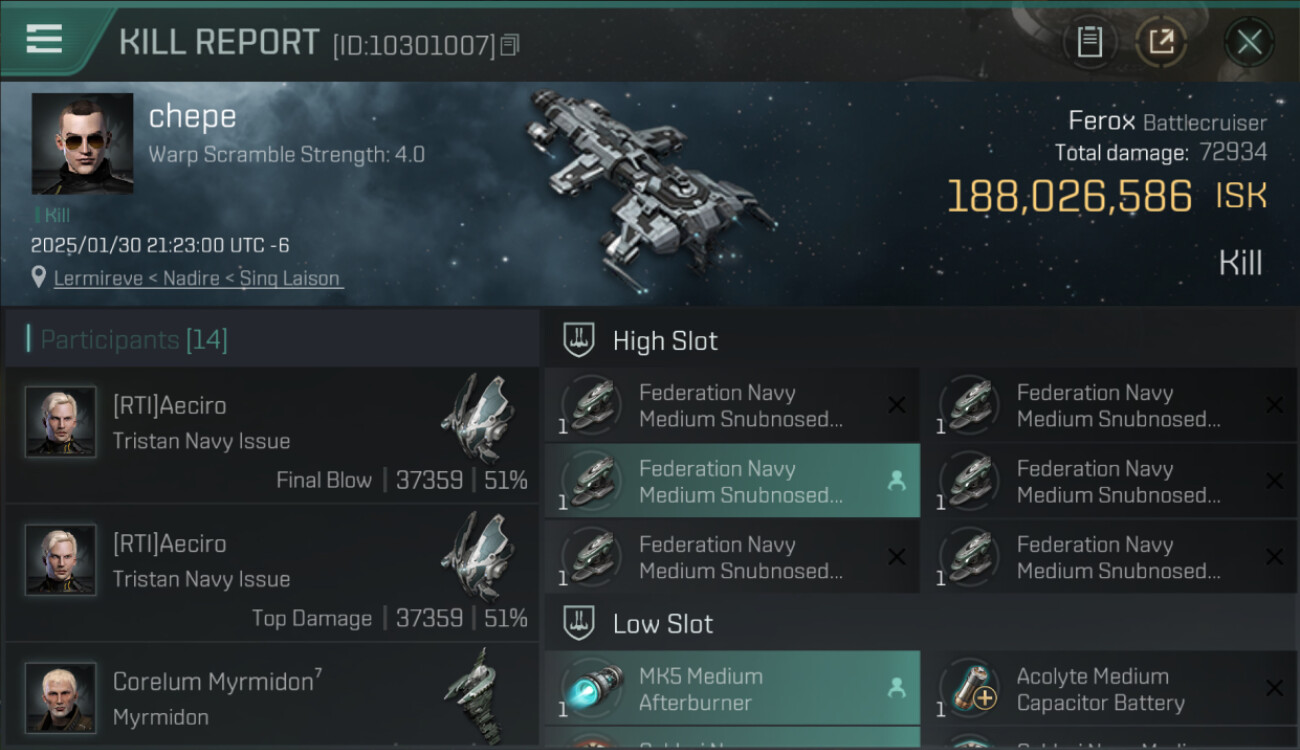
Task: Open the hamburger menu in the header
Action: click(44, 39)
